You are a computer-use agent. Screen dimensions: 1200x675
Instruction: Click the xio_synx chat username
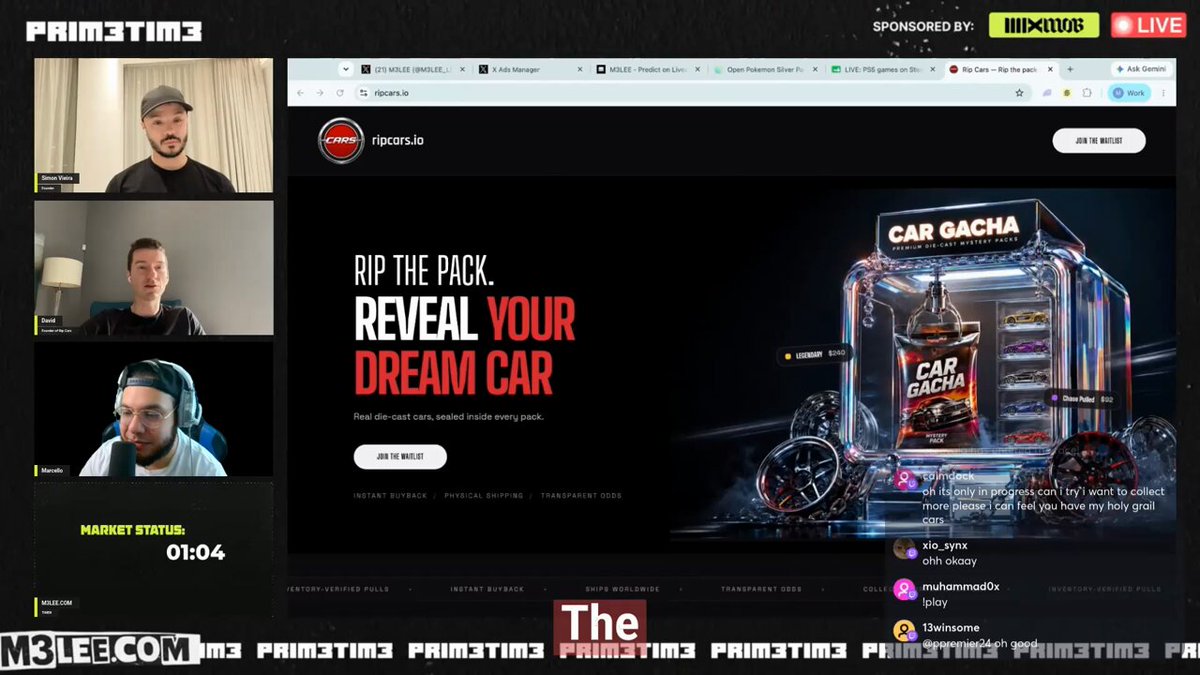pyautogui.click(x=944, y=545)
